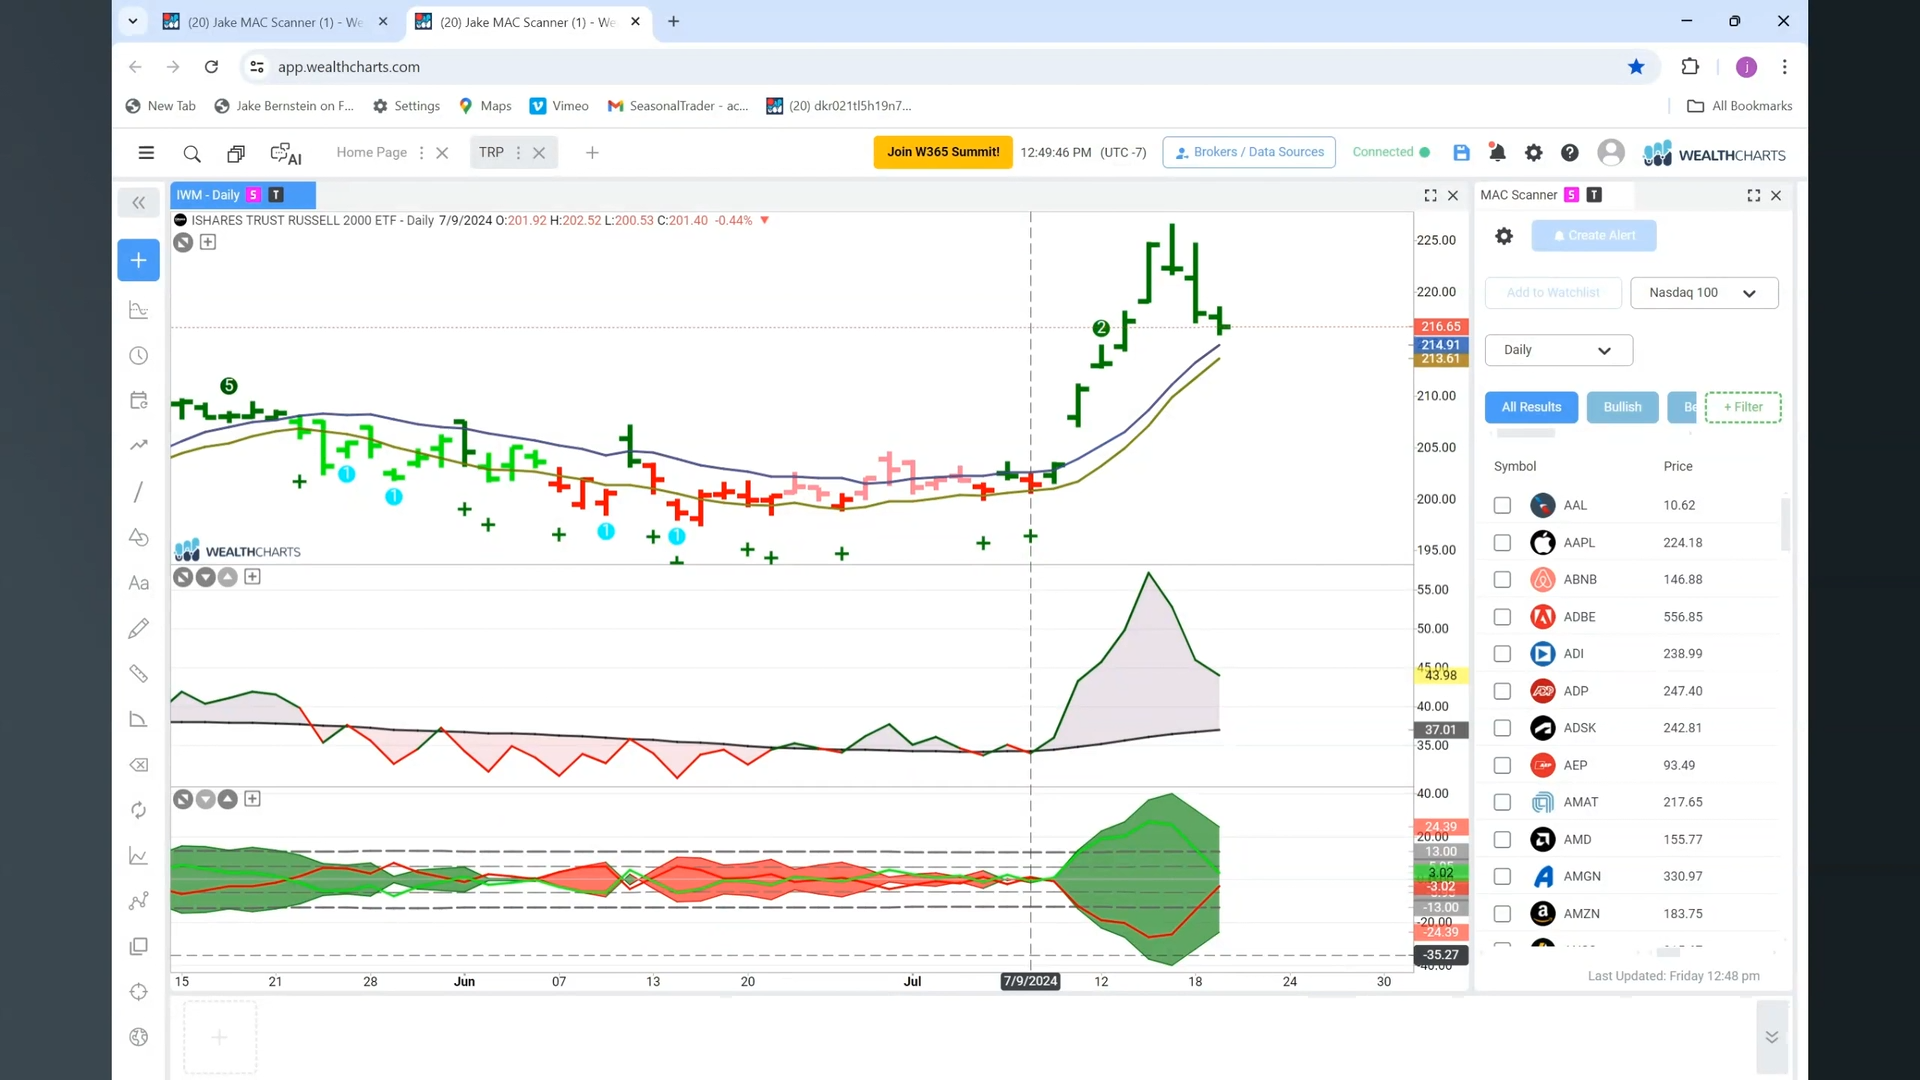This screenshot has height=1080, width=1920.
Task: Check the ADI symbol checkbox
Action: click(x=1502, y=654)
